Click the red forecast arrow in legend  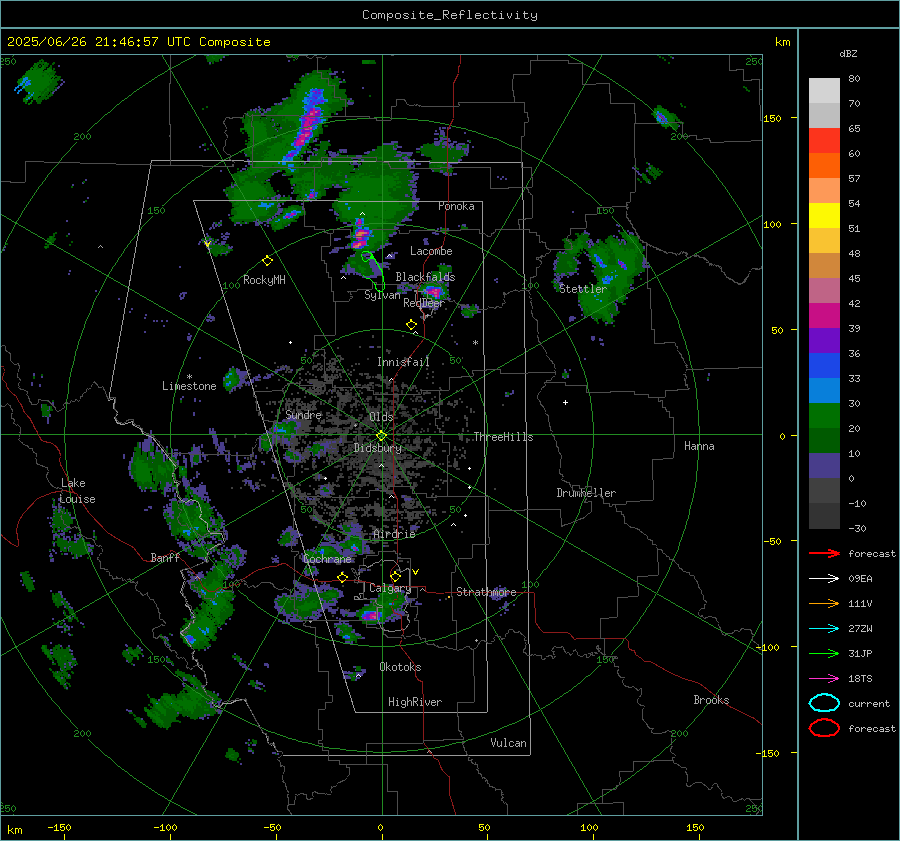pos(824,553)
